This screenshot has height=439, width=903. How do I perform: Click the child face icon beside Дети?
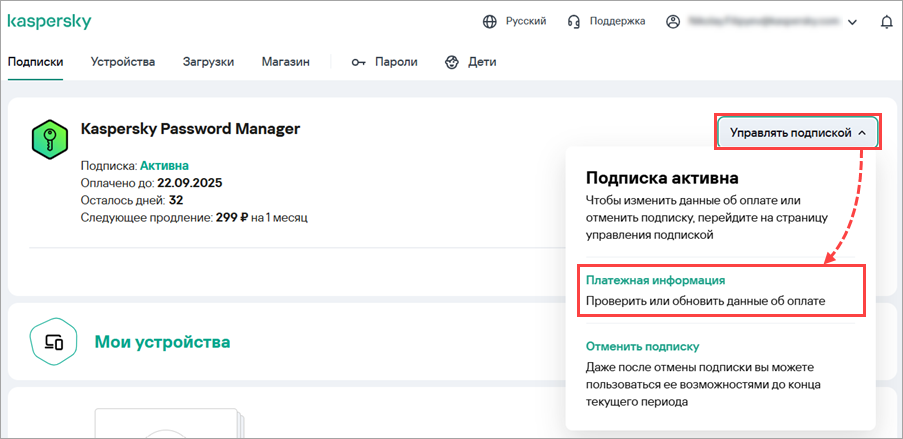click(x=453, y=62)
